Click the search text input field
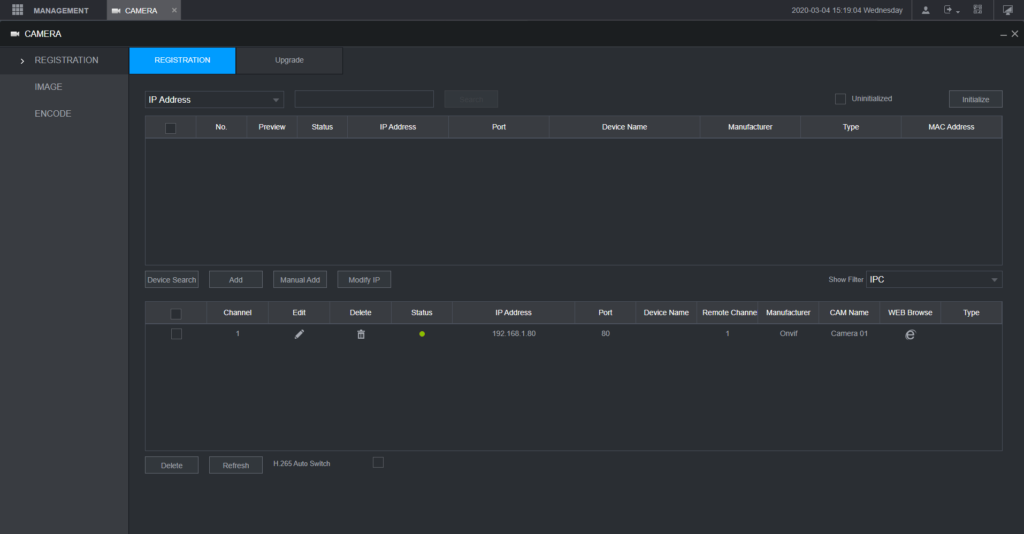The width and height of the screenshot is (1024, 534). pos(363,99)
